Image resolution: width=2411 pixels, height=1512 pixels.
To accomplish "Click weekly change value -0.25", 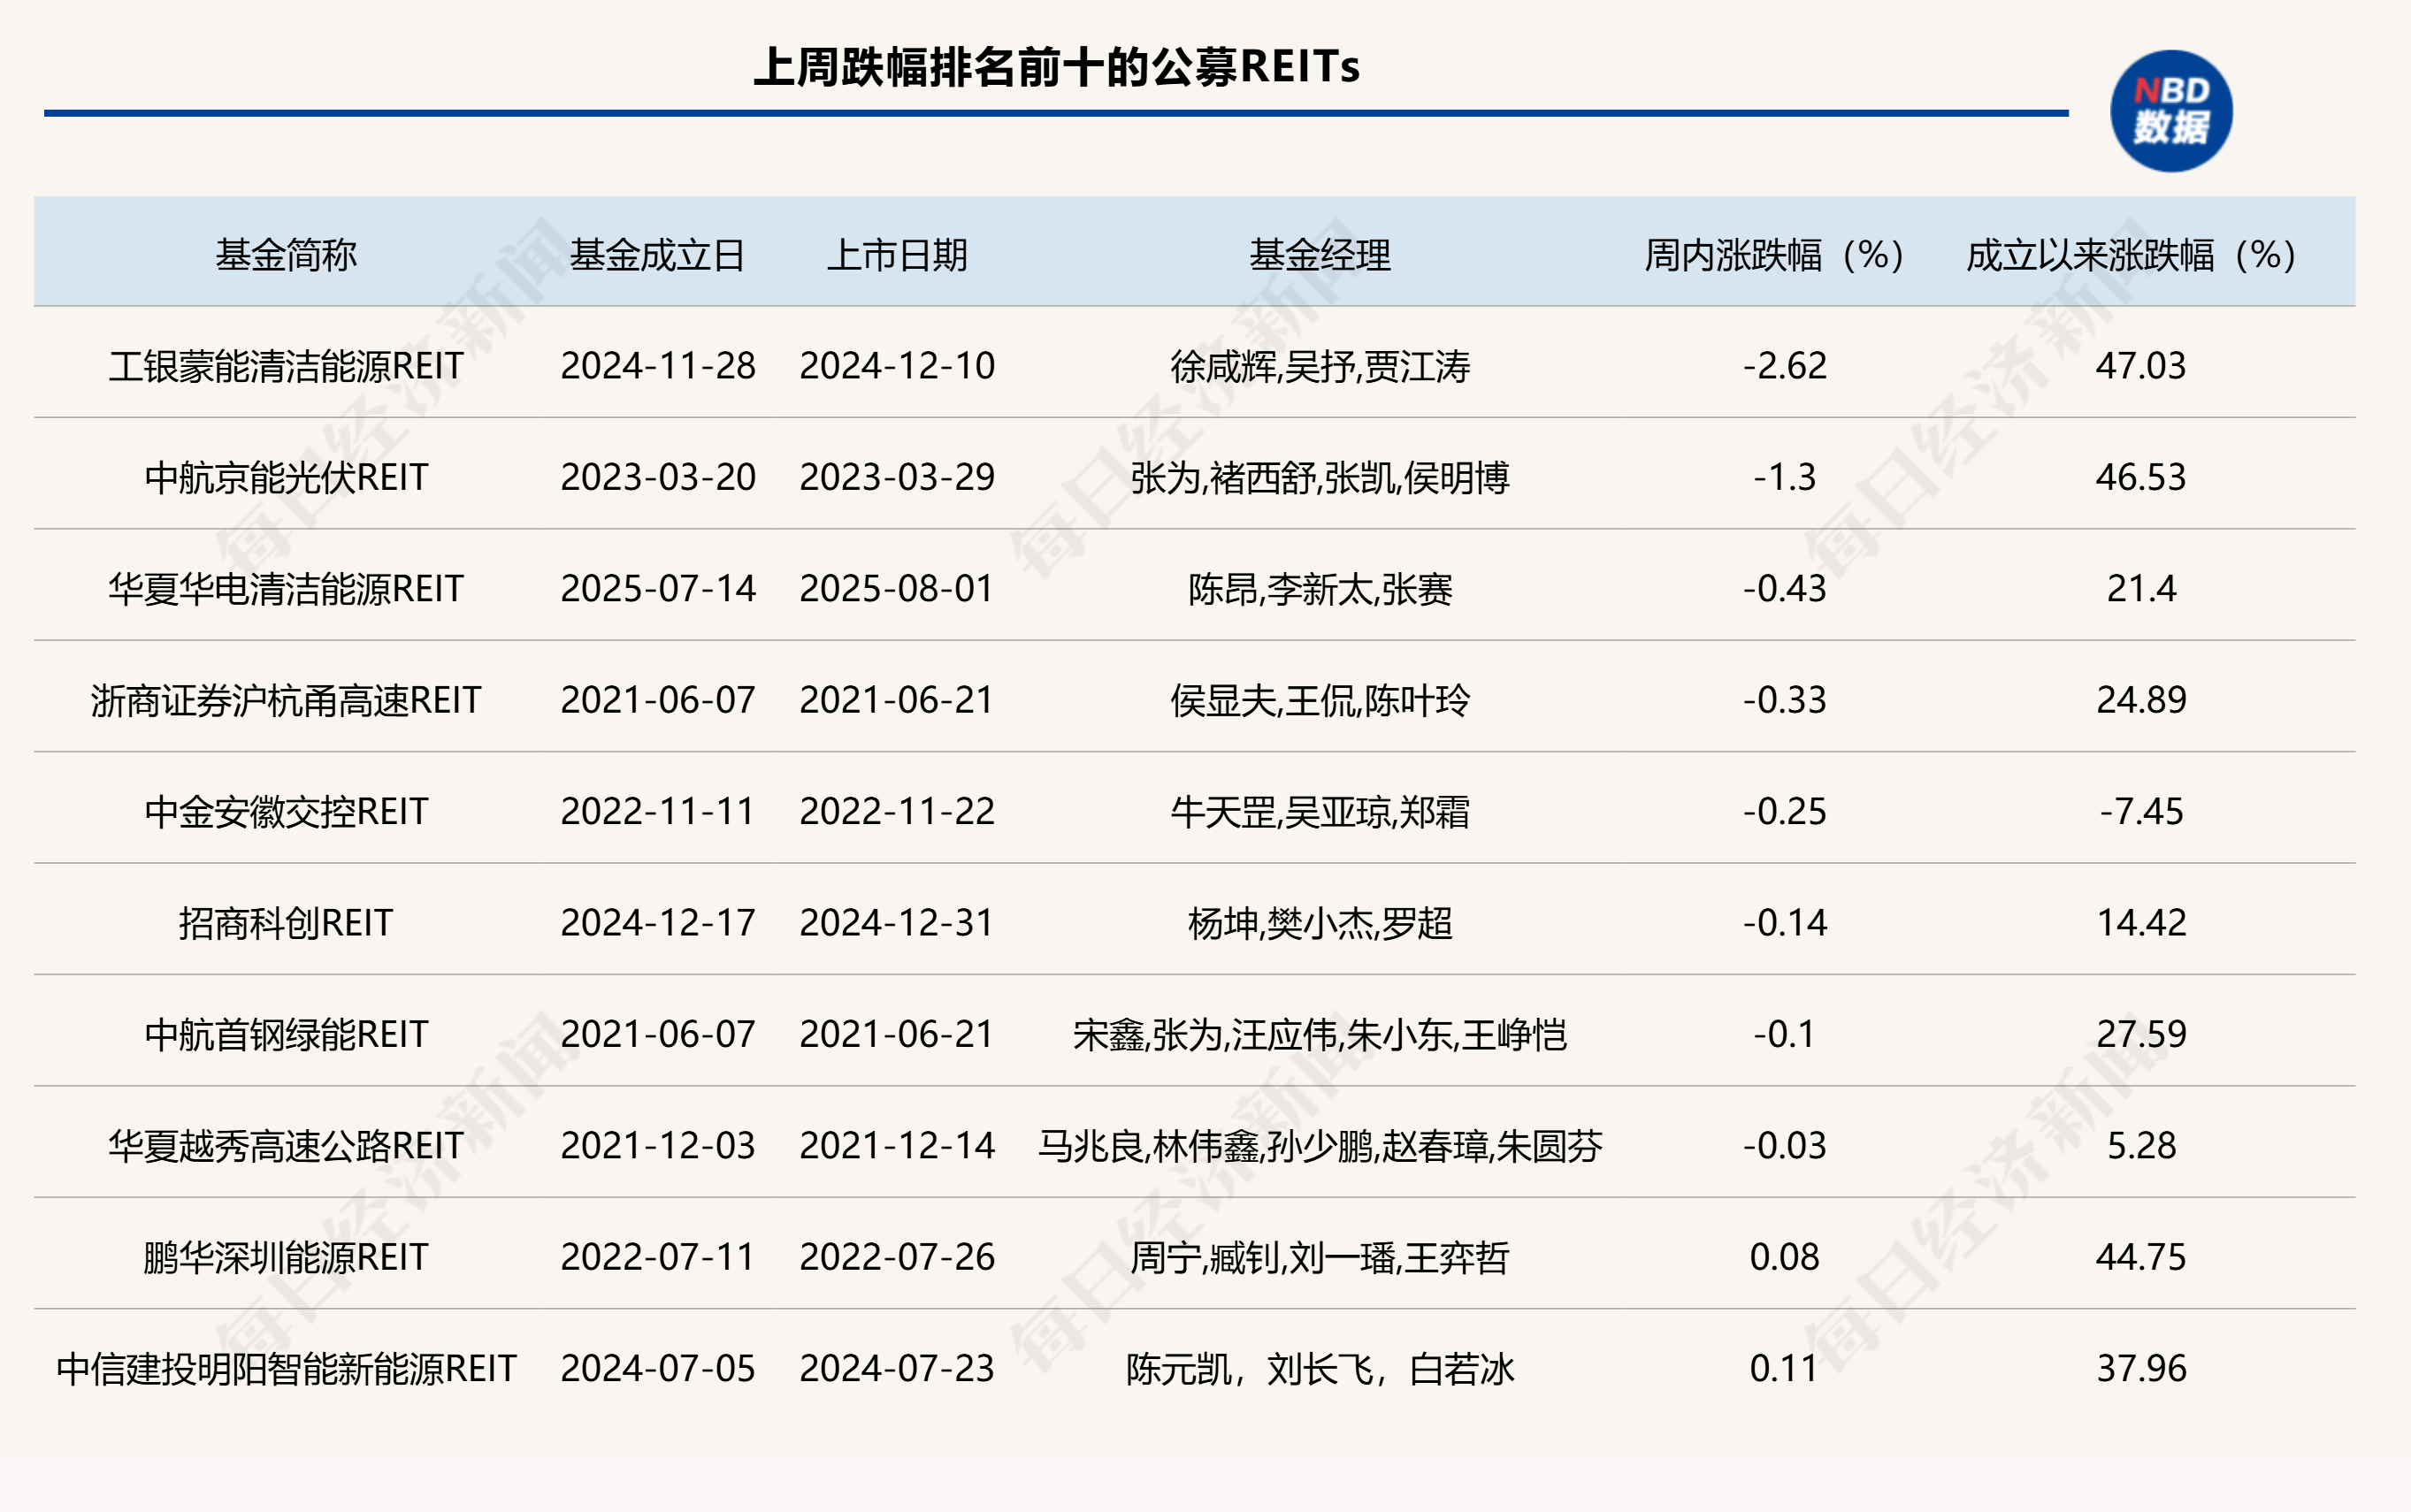I will click(x=1784, y=811).
